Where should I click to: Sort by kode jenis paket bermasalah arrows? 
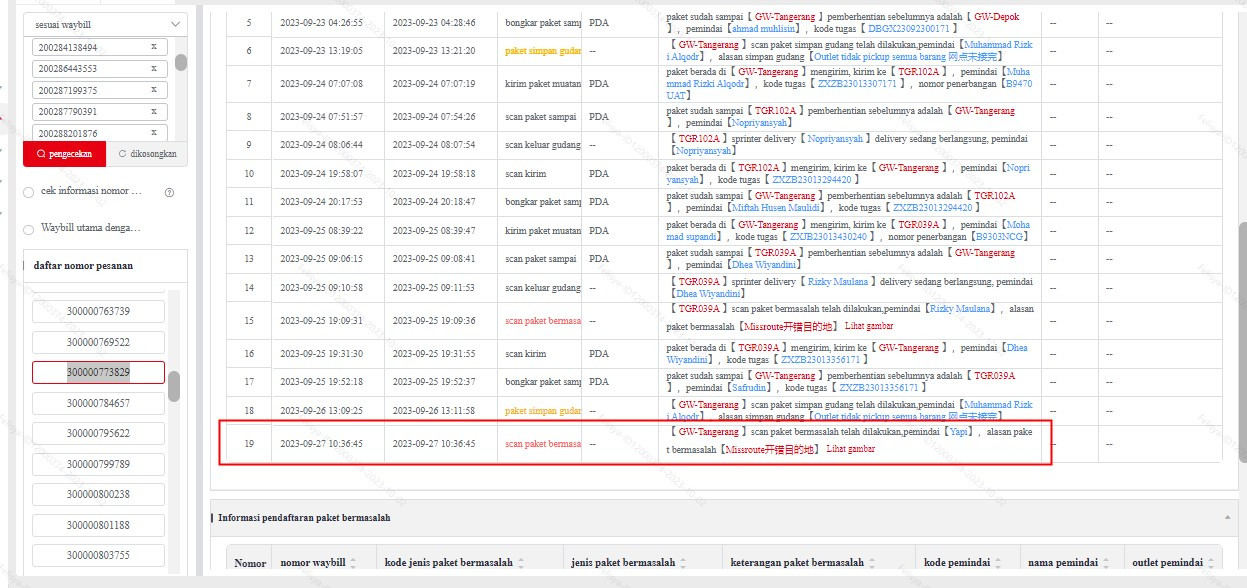click(x=520, y=563)
